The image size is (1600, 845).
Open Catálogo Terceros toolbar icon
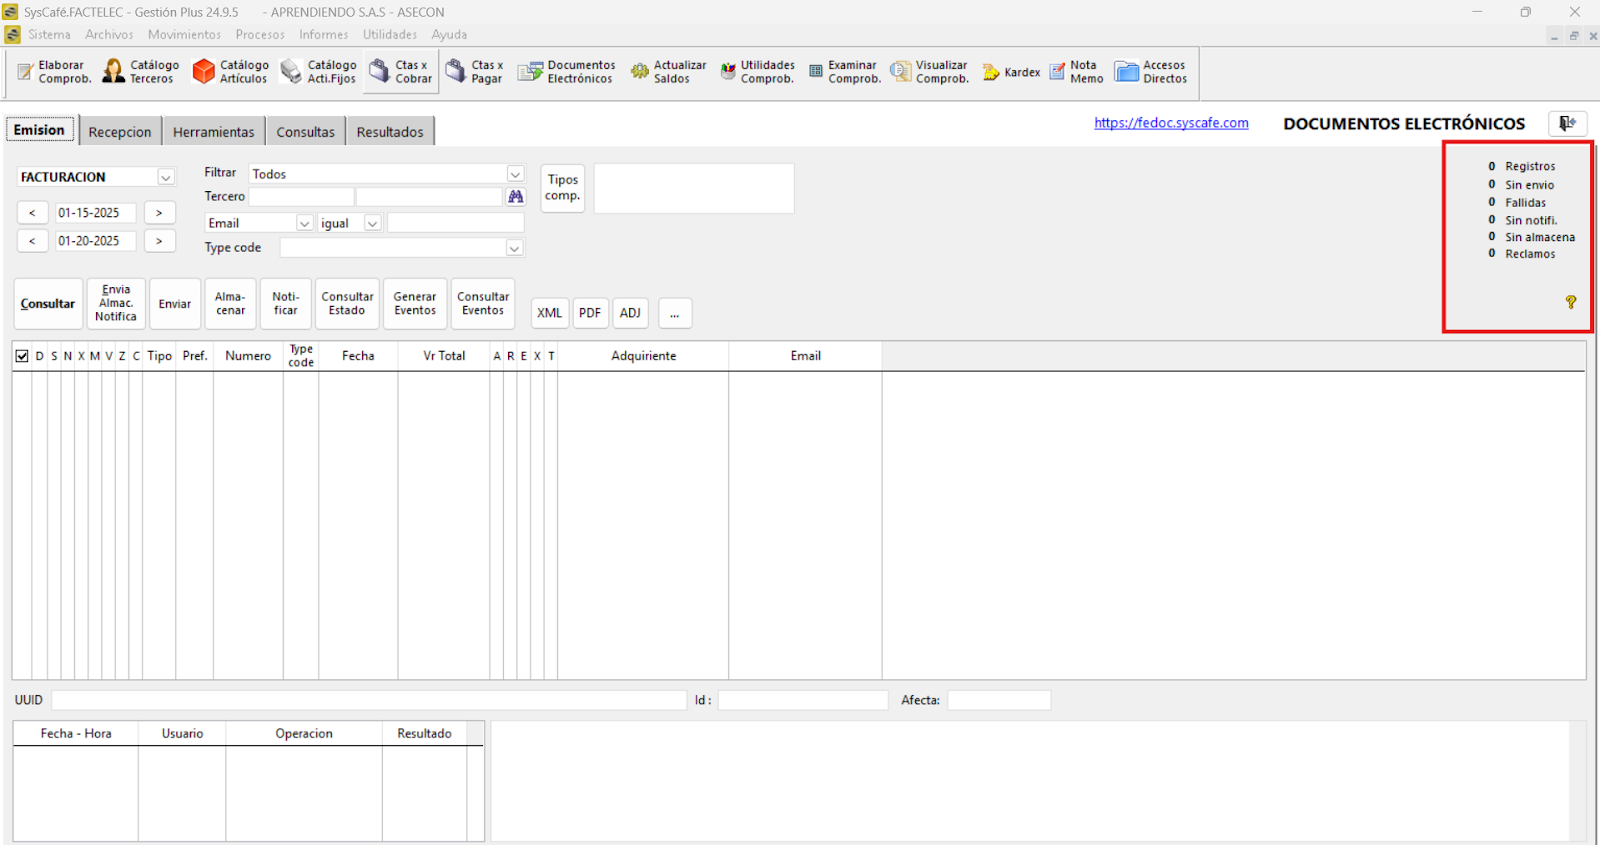[x=141, y=72]
